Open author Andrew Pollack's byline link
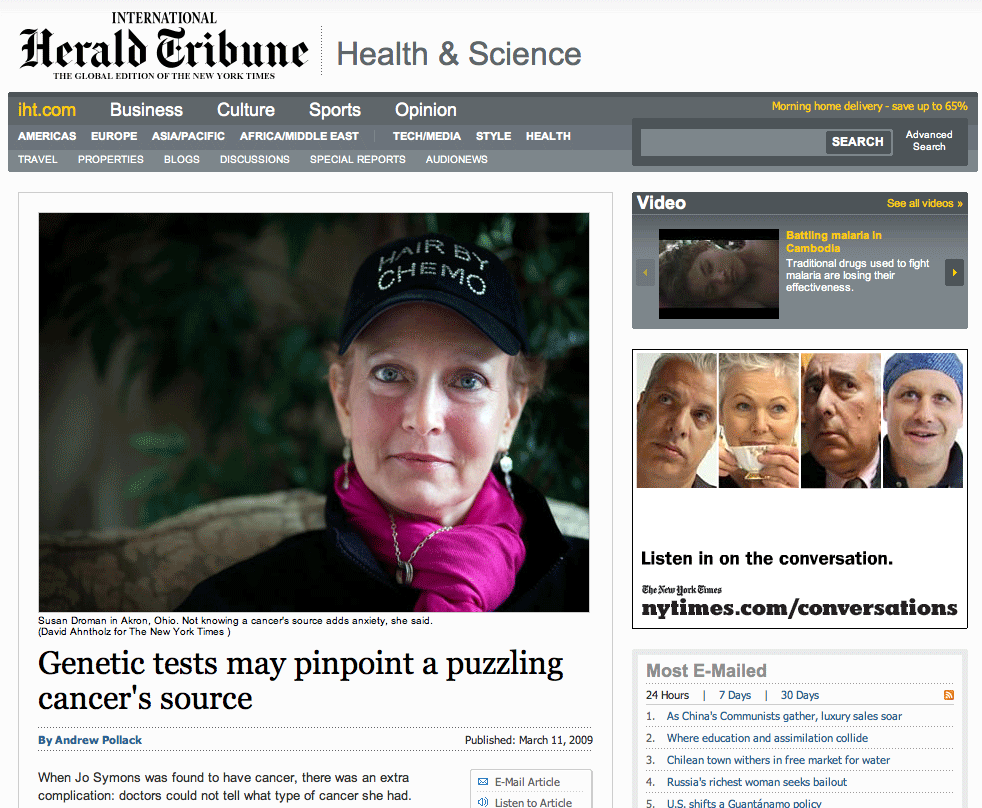The width and height of the screenshot is (982, 808). [x=90, y=740]
